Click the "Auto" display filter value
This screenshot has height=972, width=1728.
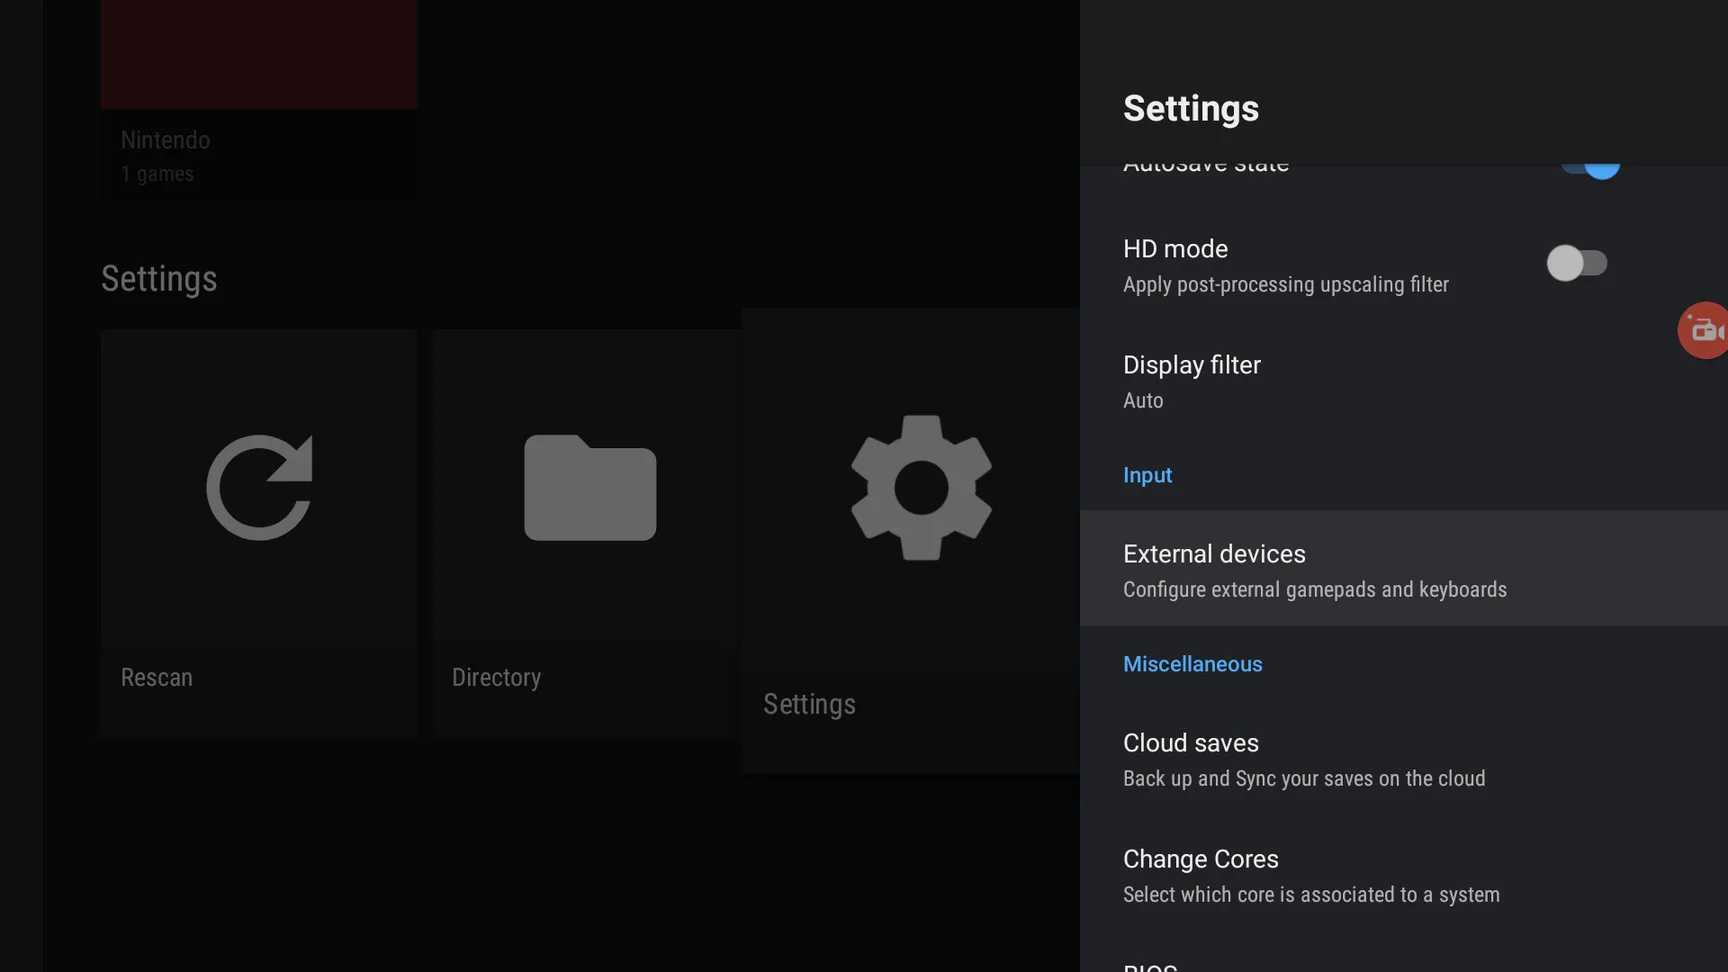(1143, 401)
